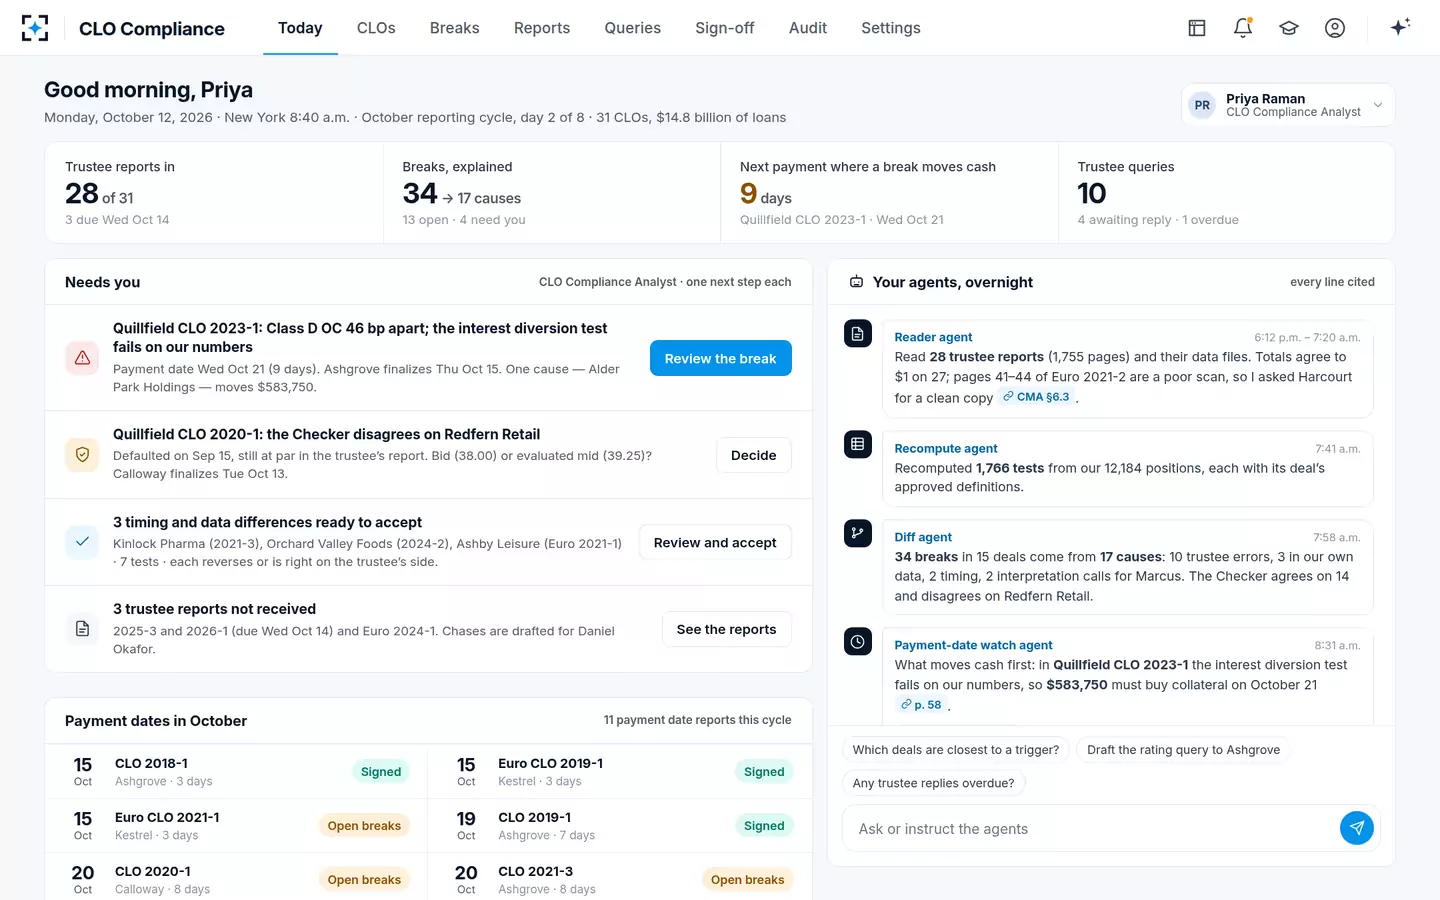Click the Diff agent branch icon
Viewport: 1440px width, 900px height.
[x=858, y=533]
